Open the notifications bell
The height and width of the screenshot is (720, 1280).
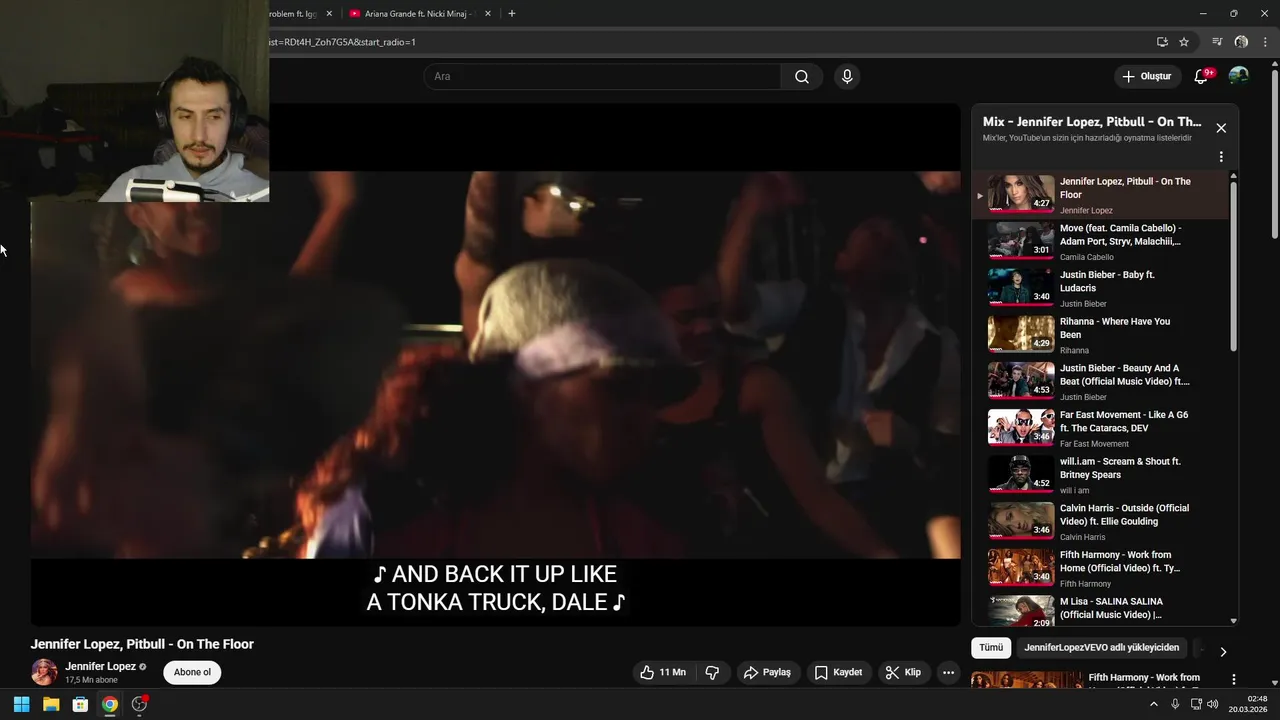pos(1201,77)
